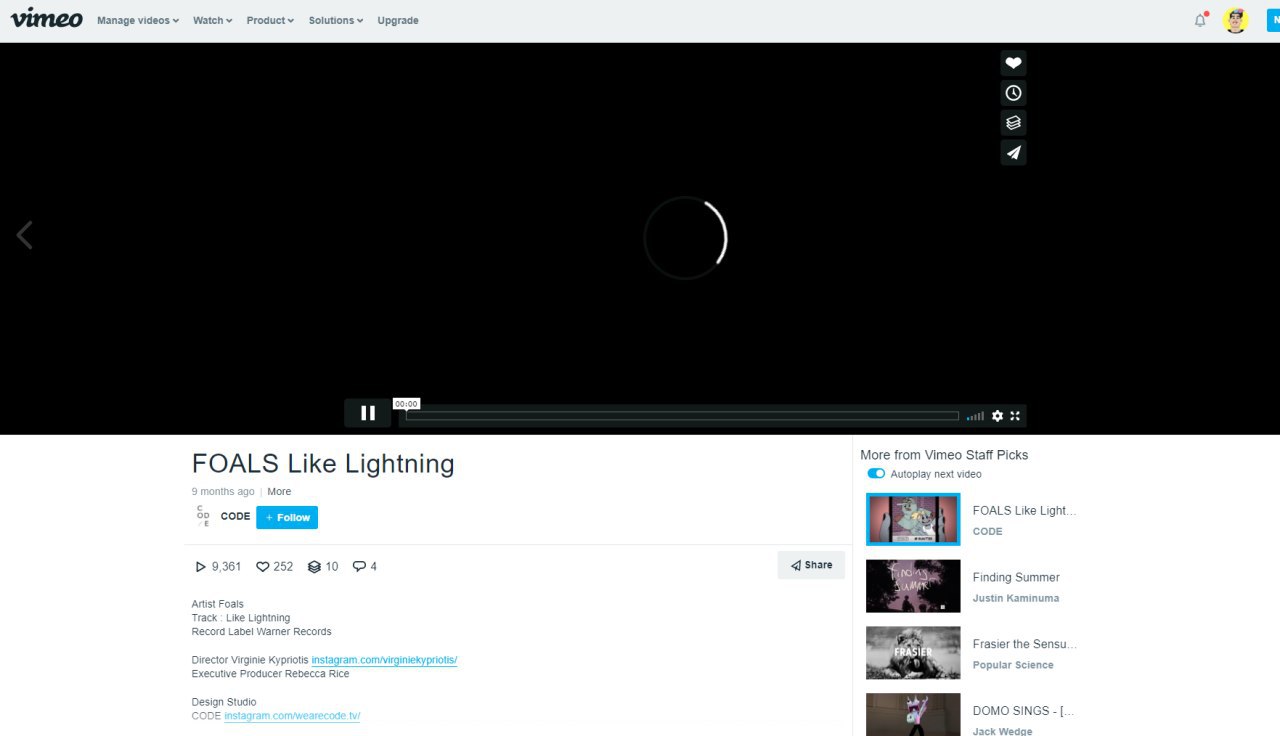
Task: Open Manage videos dropdown
Action: [x=138, y=20]
